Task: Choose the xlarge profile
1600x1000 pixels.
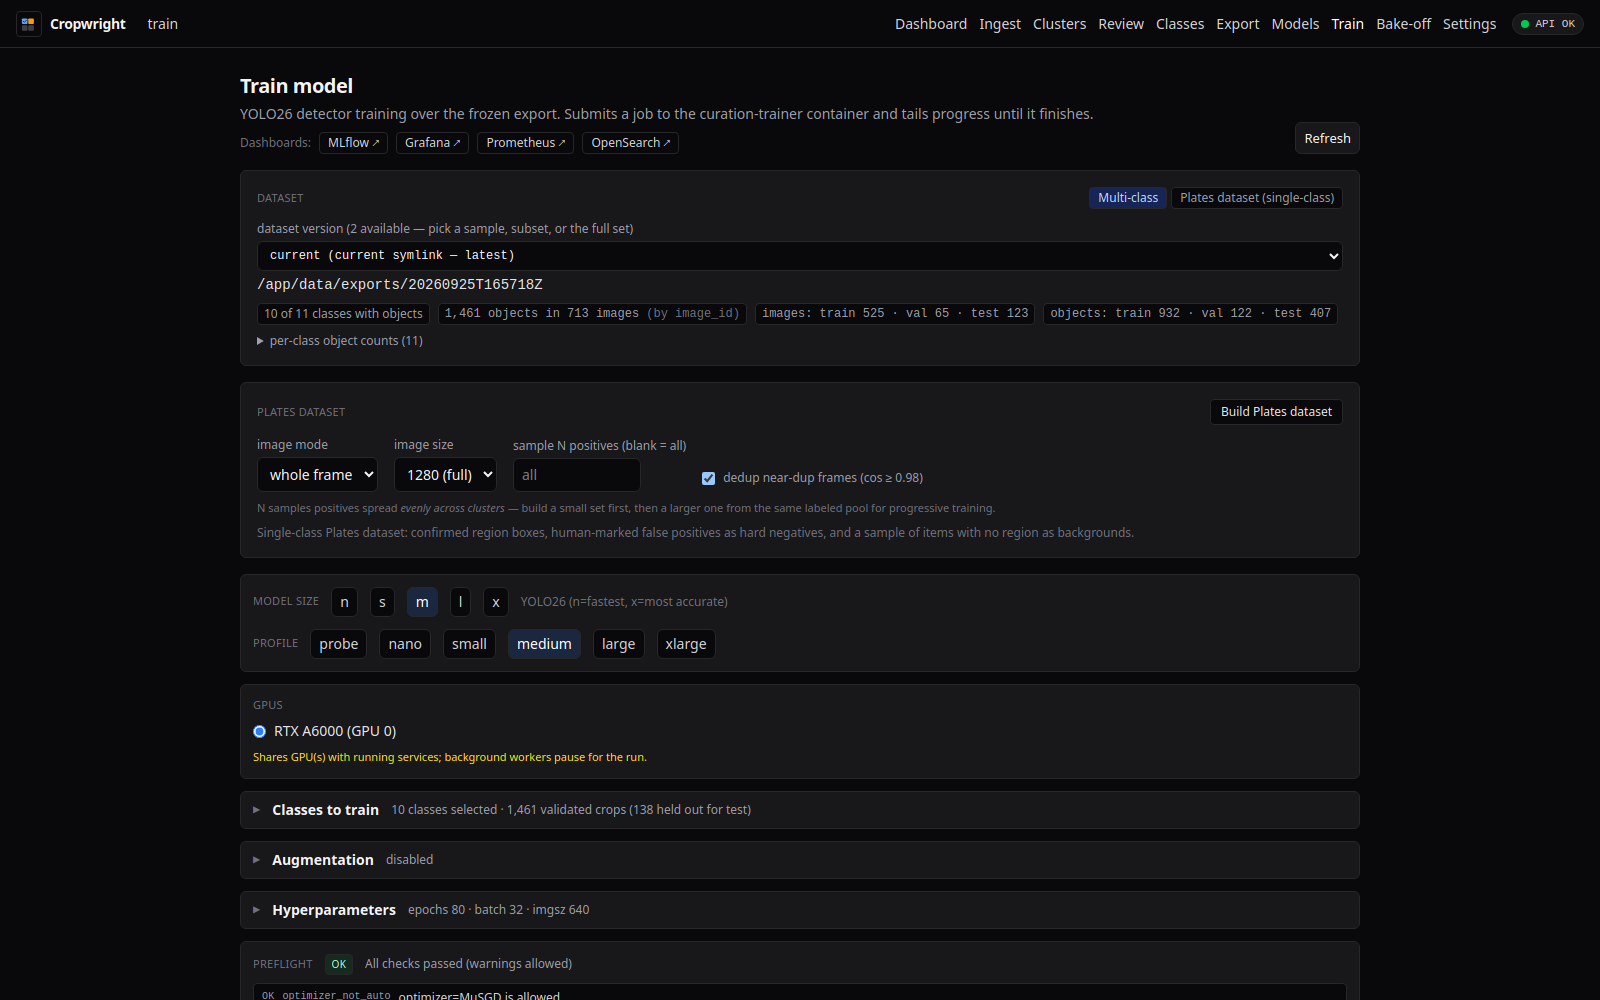Action: coord(686,644)
